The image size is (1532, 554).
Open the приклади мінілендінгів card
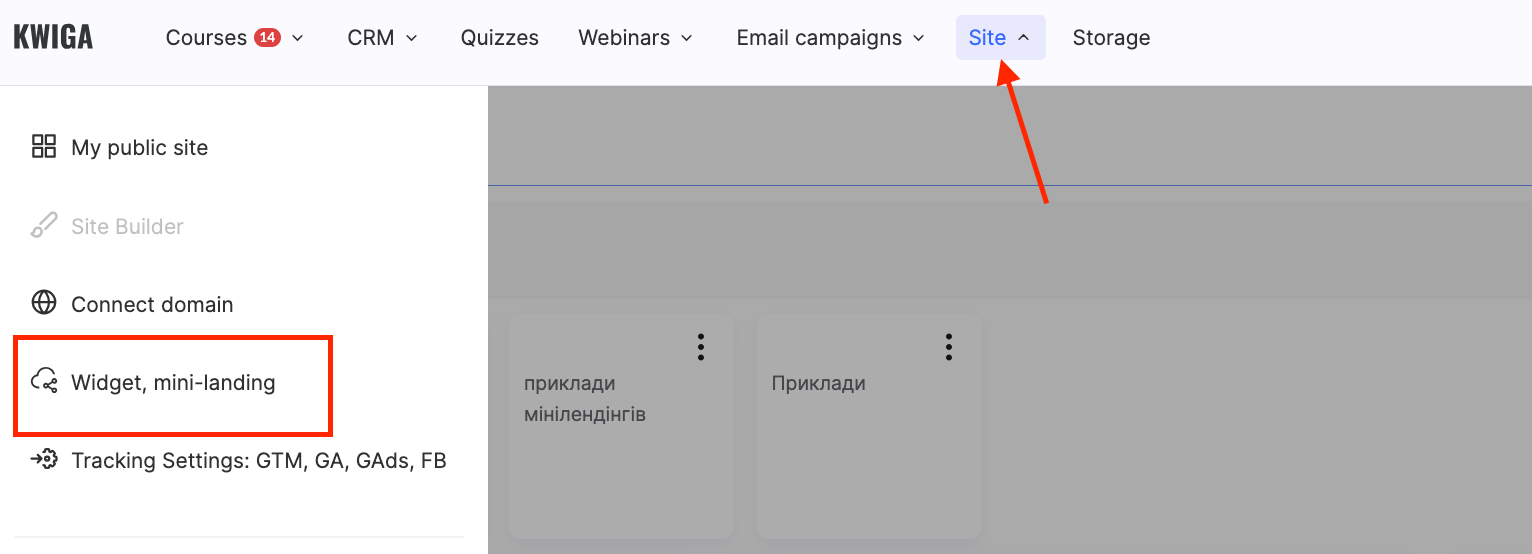click(x=621, y=428)
